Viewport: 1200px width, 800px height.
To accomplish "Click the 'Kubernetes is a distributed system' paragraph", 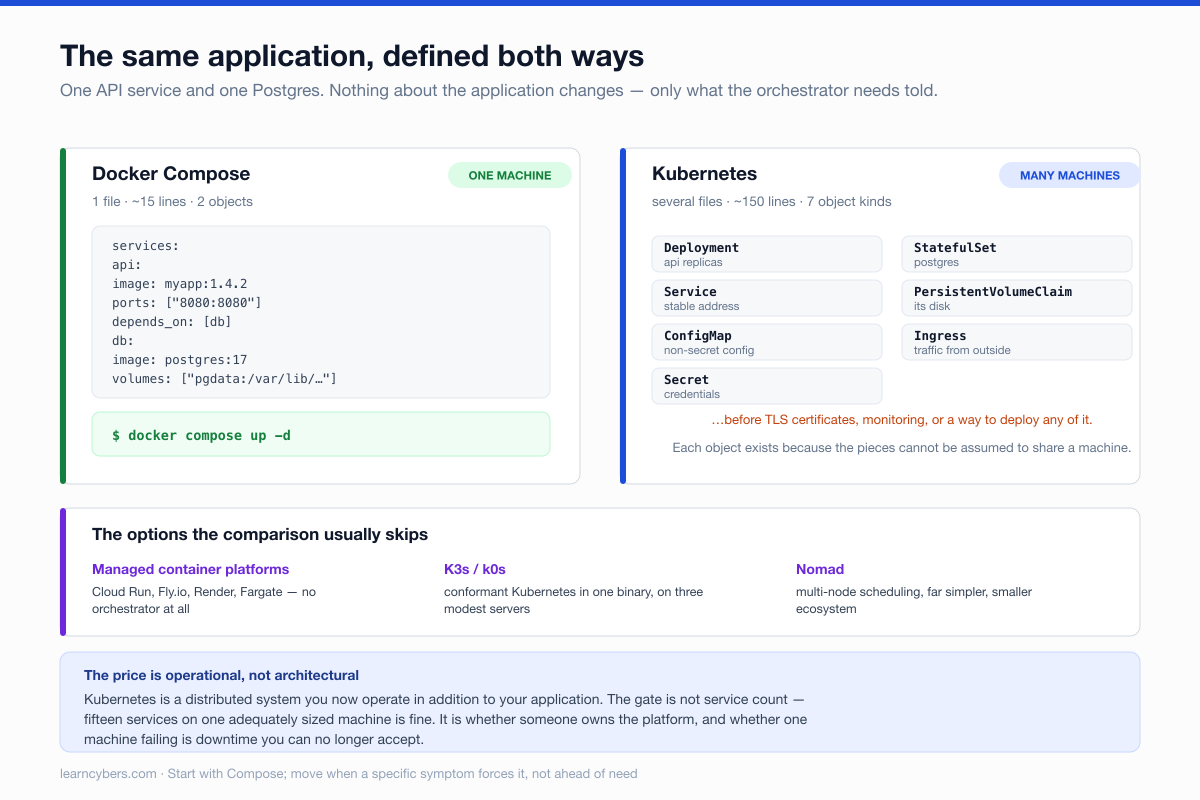I will [446, 719].
